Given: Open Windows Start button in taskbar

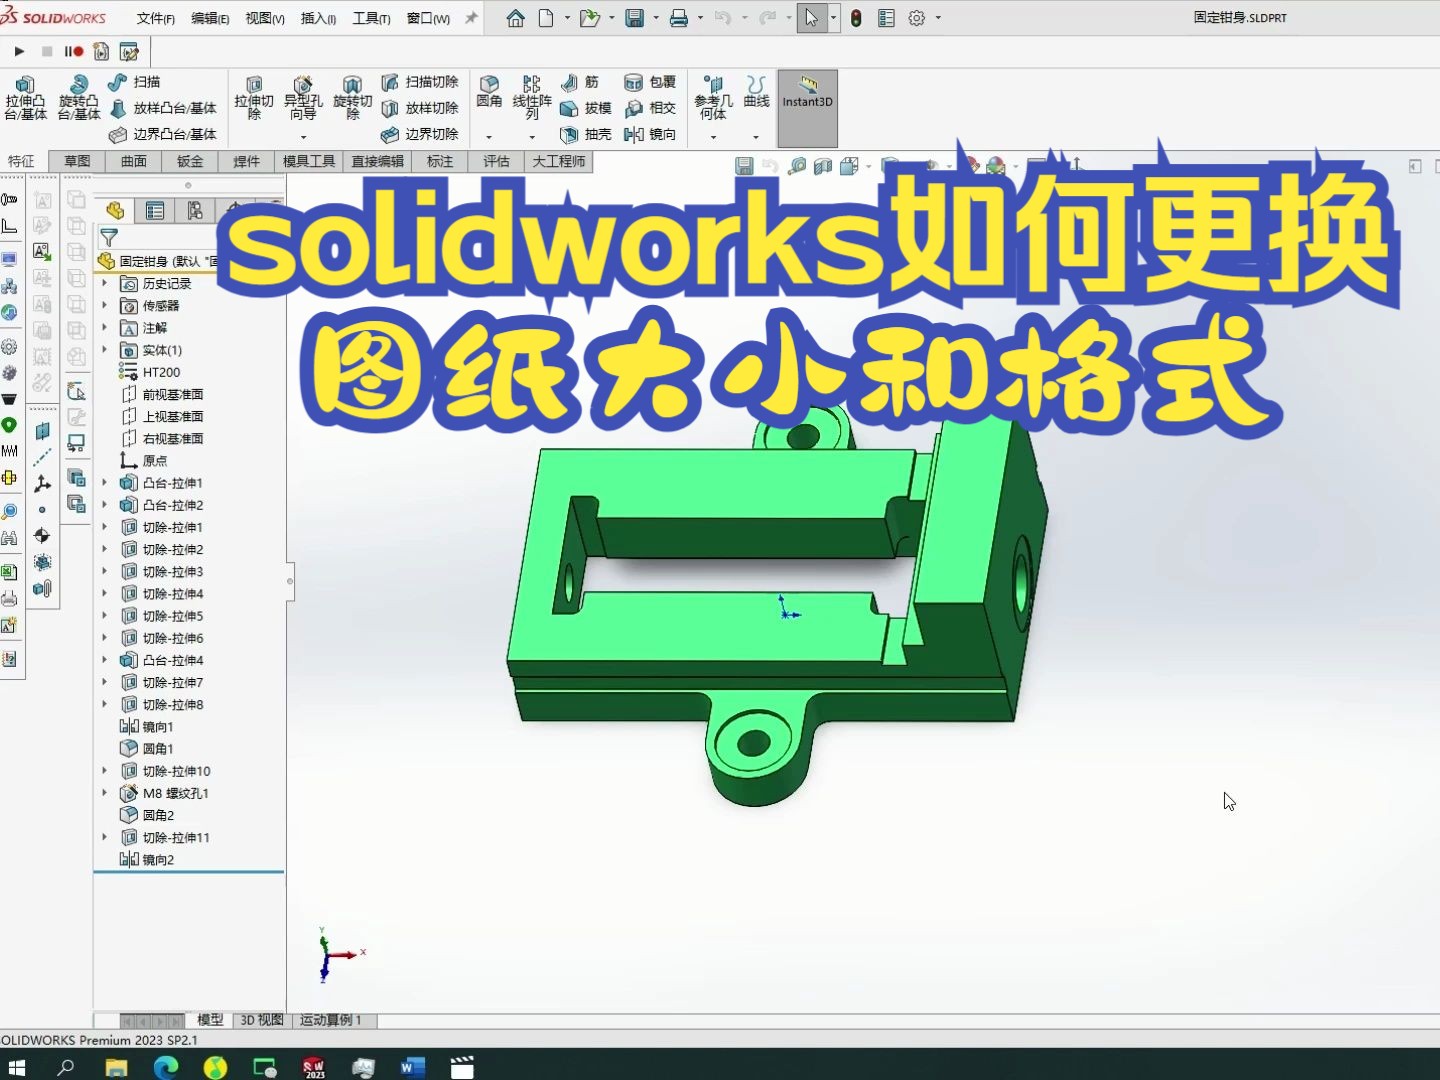Looking at the screenshot, I should pyautogui.click(x=16, y=1067).
